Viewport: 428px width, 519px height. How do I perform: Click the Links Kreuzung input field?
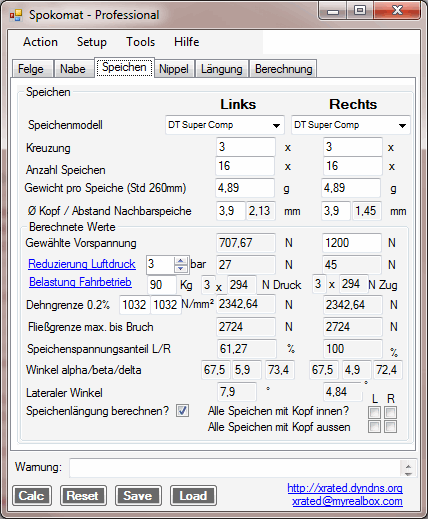[246, 147]
